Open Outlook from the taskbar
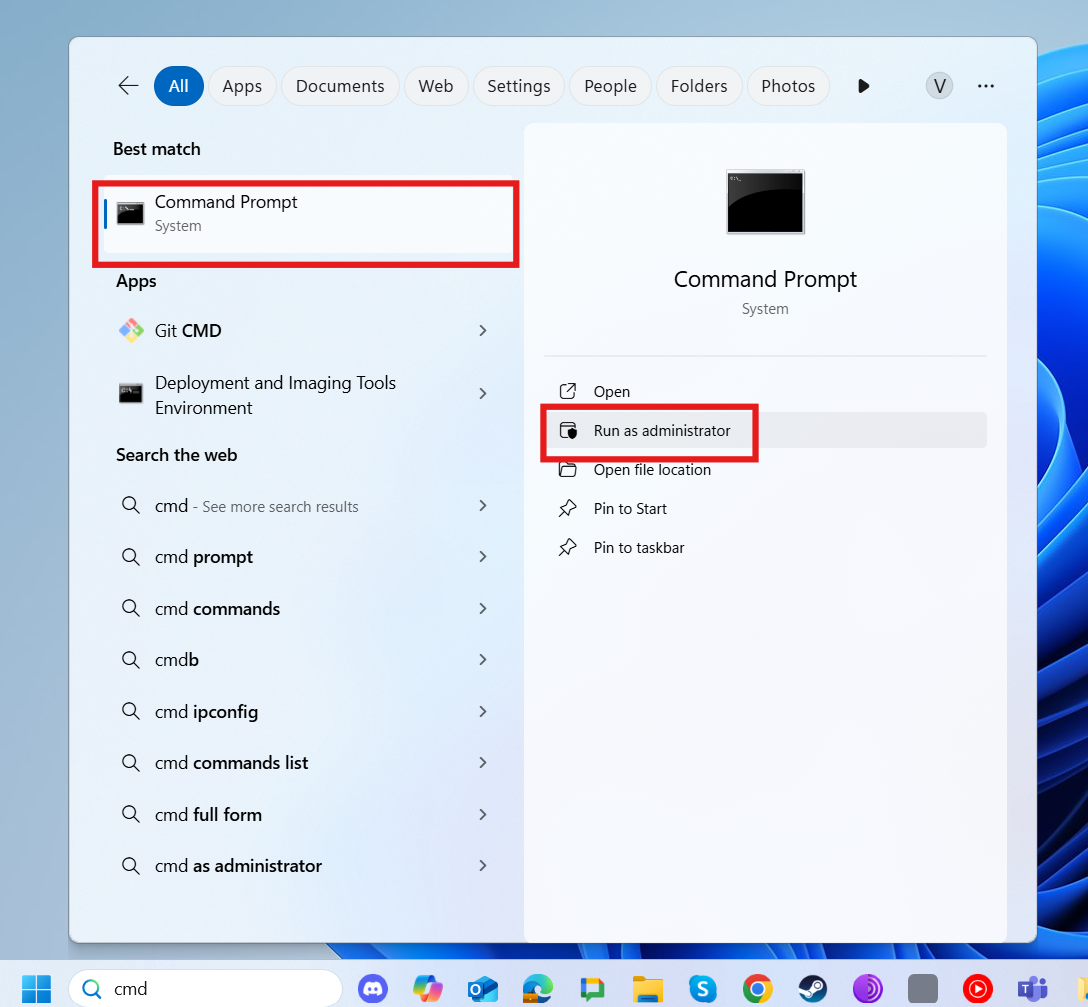The width and height of the screenshot is (1088, 1007). [x=482, y=988]
